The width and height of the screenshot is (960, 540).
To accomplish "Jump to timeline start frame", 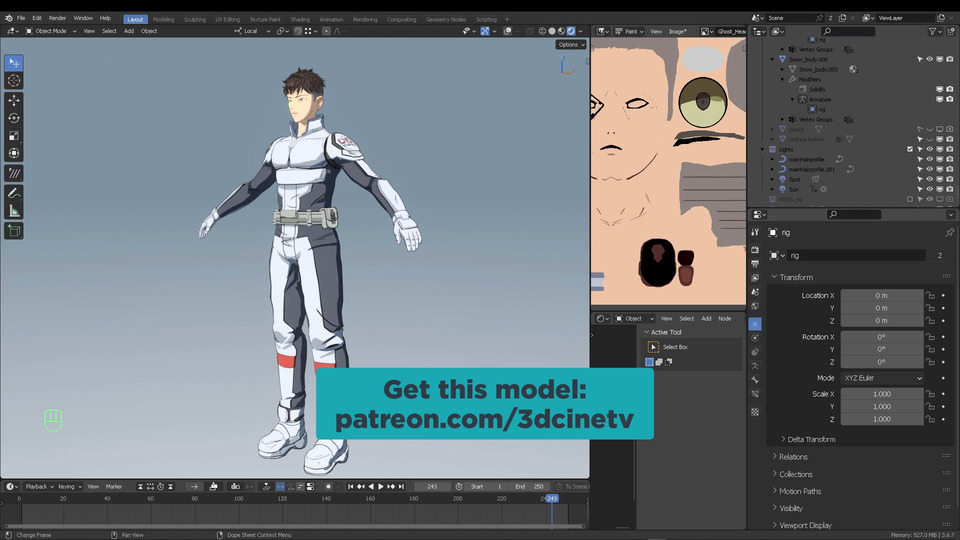I will coord(350,487).
